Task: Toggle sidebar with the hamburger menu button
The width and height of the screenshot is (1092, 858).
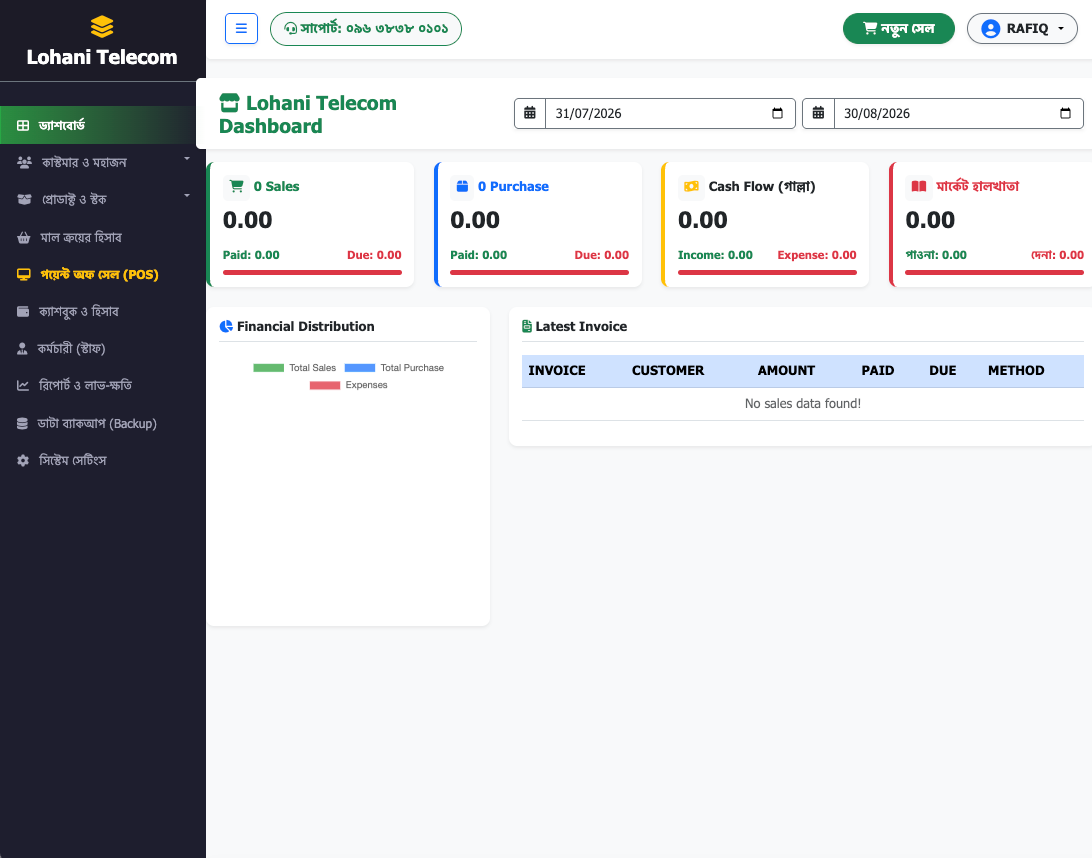Action: [242, 29]
